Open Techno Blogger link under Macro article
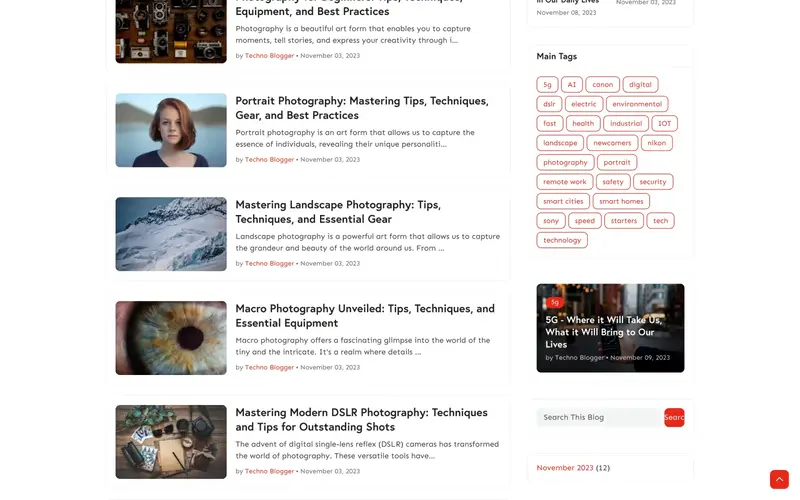Image resolution: width=800 pixels, height=500 pixels. click(269, 367)
